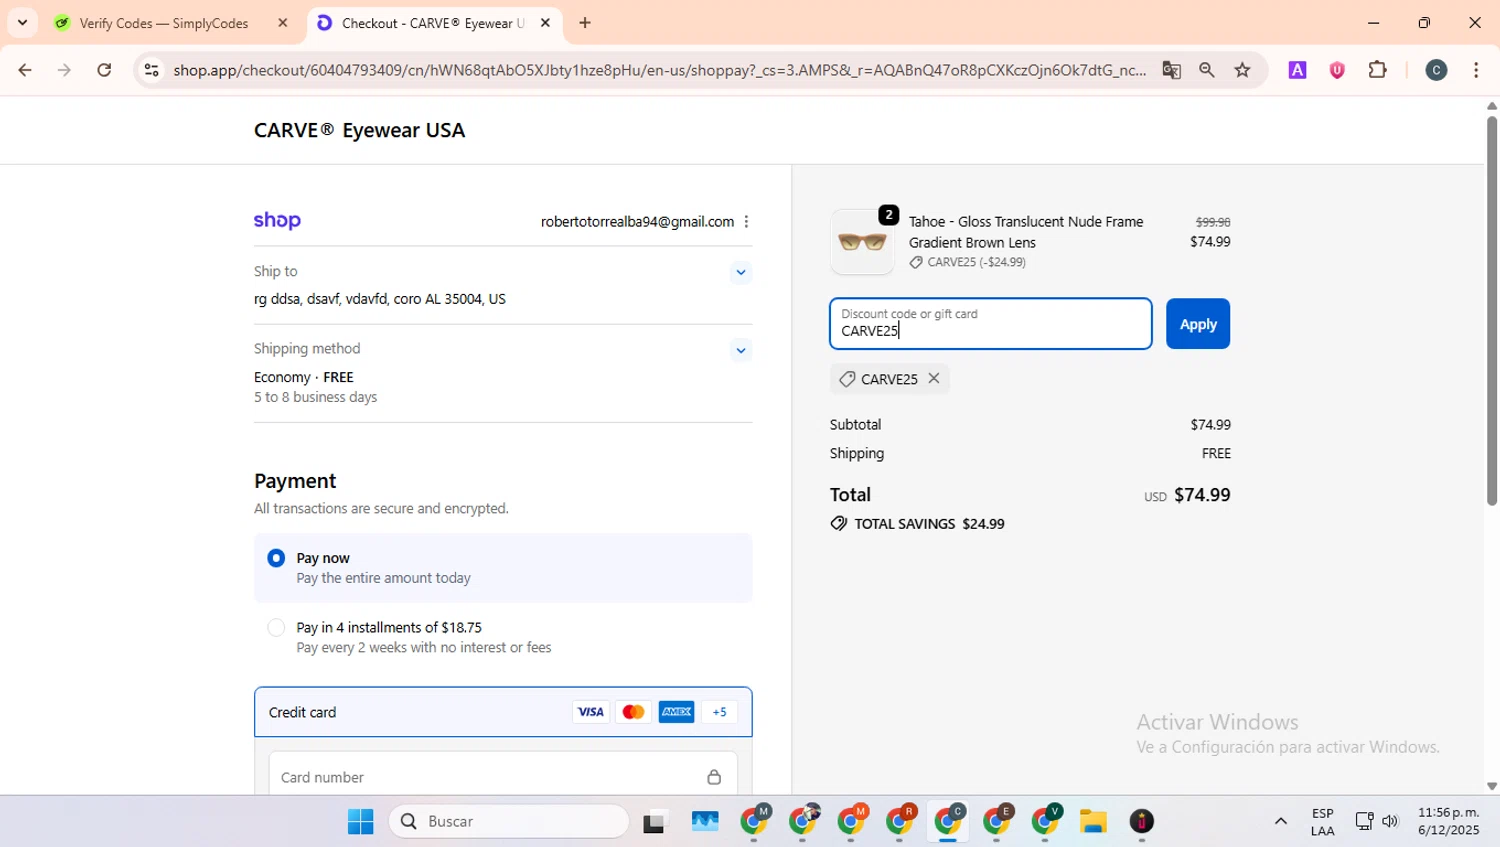
Task: Click the Credit card payment header
Action: (x=503, y=712)
